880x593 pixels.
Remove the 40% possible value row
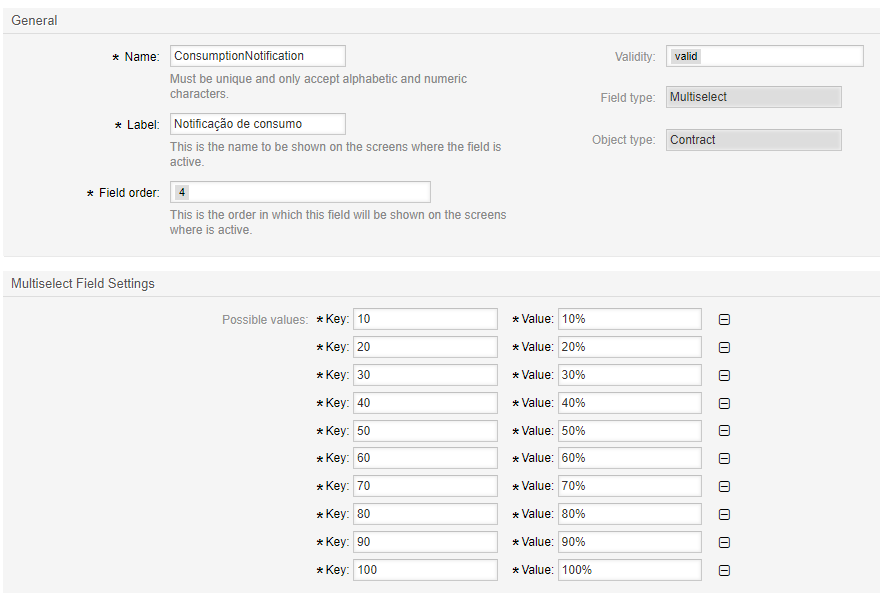(724, 402)
